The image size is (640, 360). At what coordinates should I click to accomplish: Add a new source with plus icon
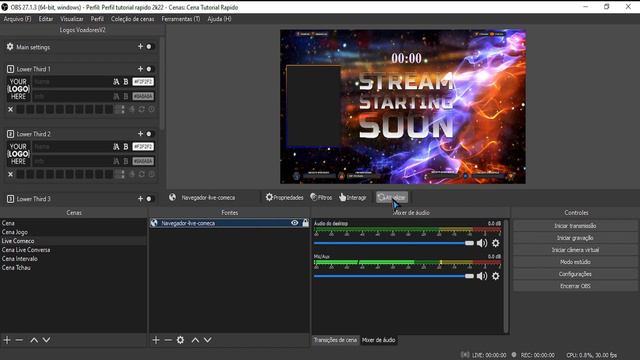156,340
